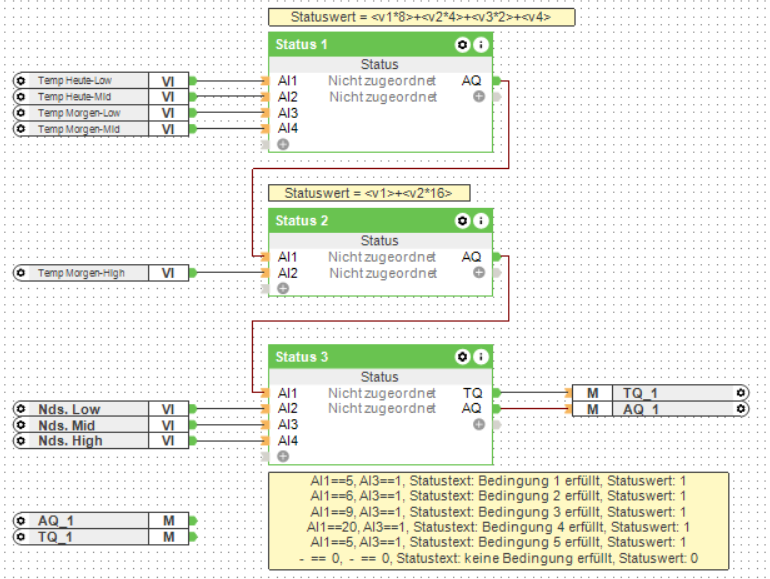Open info icon on Status 3 block
The width and height of the screenshot is (770, 579).
click(481, 357)
